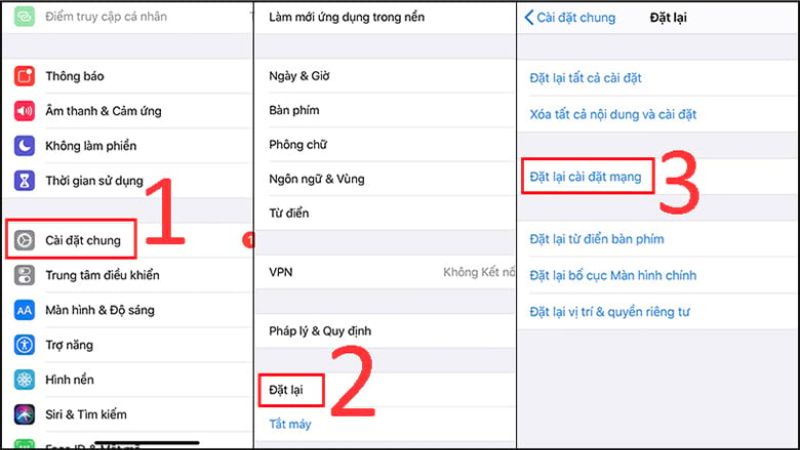Select the Không làm phiền moon icon
Screen dimensions: 800x450
pos(24,145)
